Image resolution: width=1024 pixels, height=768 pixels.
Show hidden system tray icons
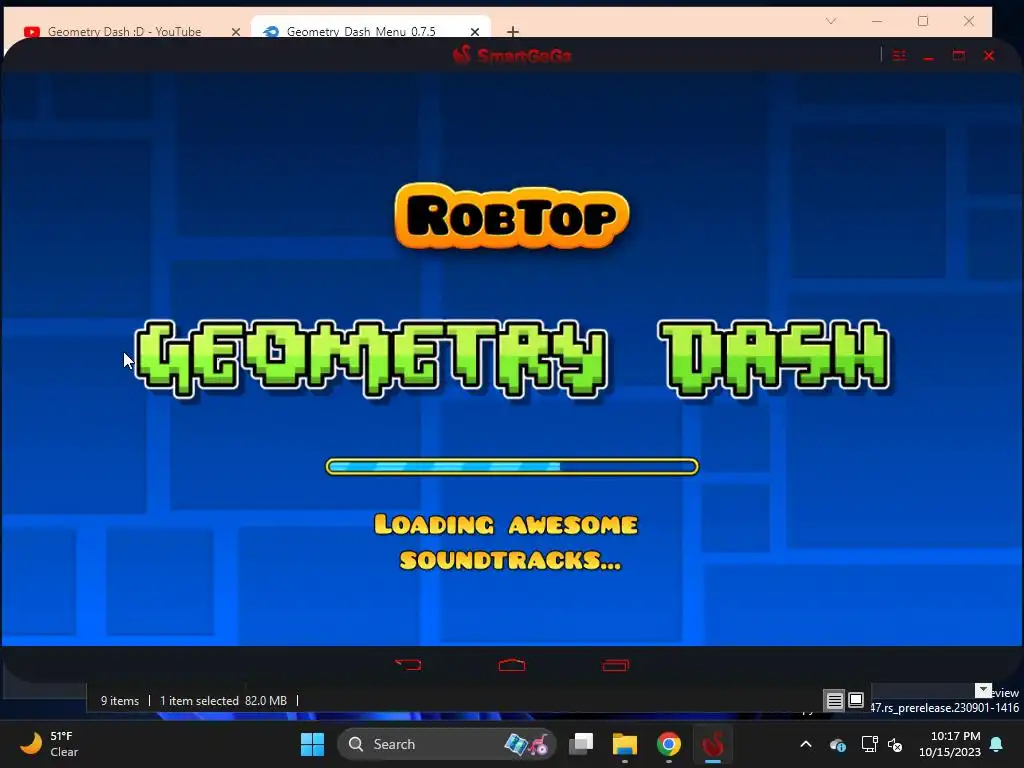click(x=806, y=744)
